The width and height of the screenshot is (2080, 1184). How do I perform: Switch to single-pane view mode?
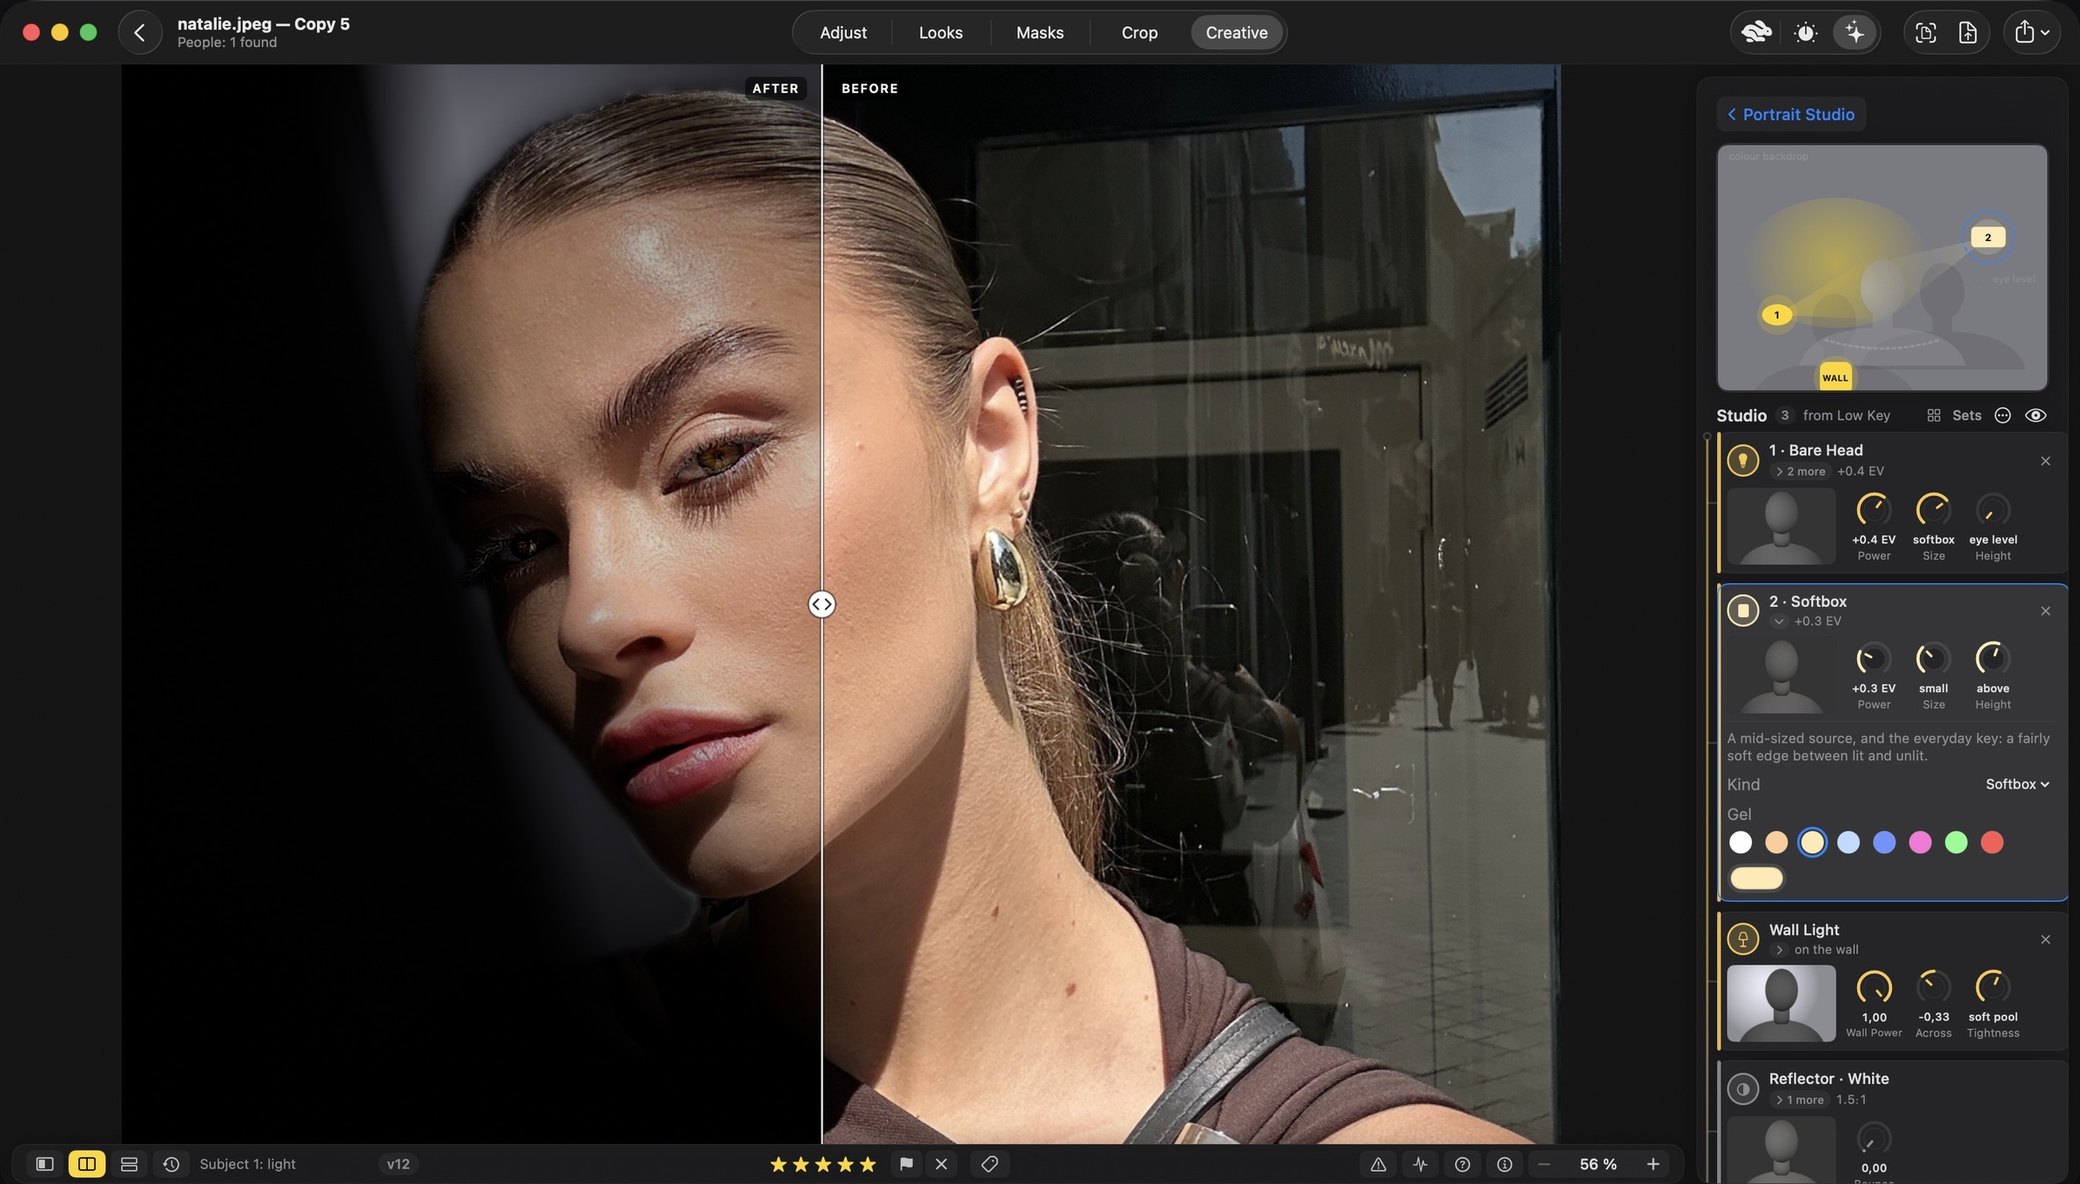44,1164
